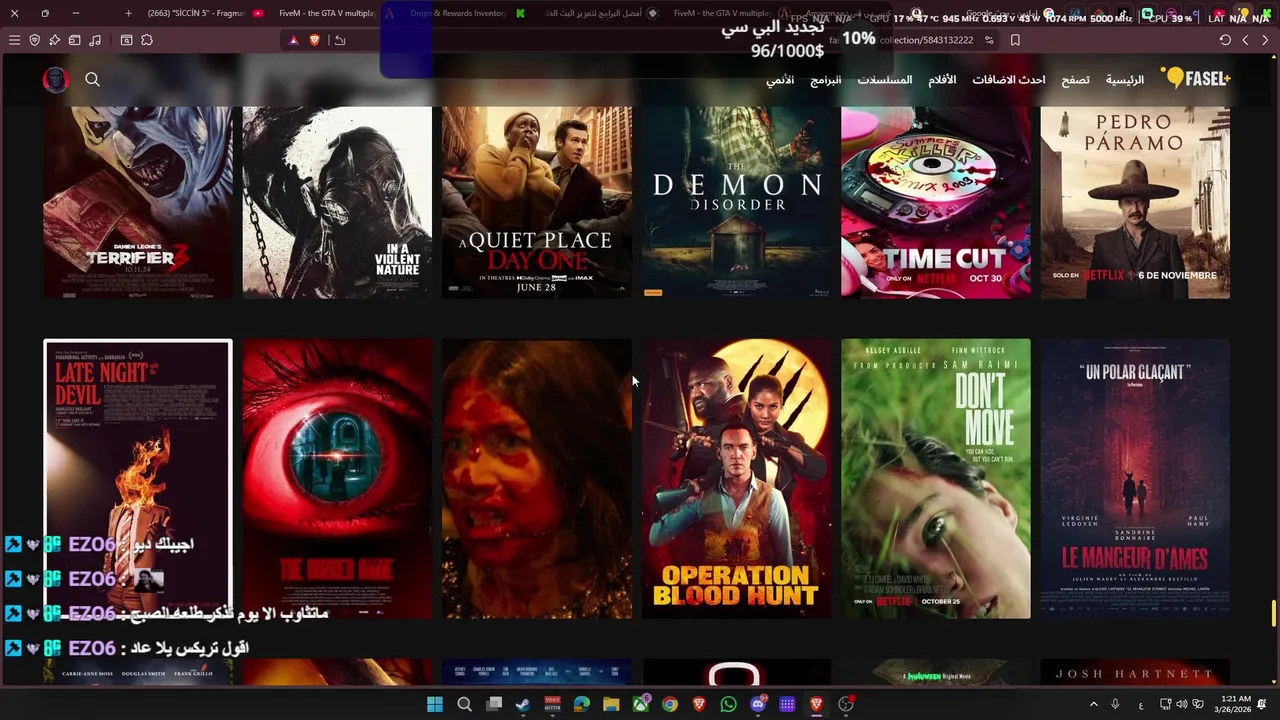Open the music note playlist icon
The height and width of the screenshot is (720, 1280).
click(x=95, y=40)
